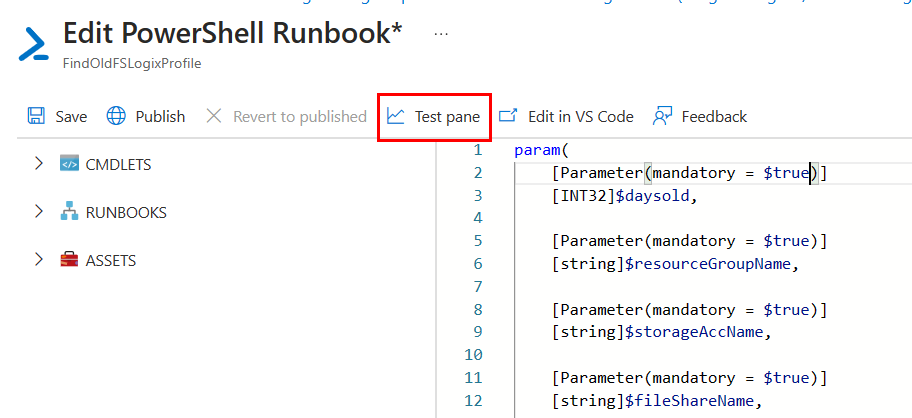Expand the ASSETS tree node chevron
The height and width of the screenshot is (418, 912).
coord(39,260)
